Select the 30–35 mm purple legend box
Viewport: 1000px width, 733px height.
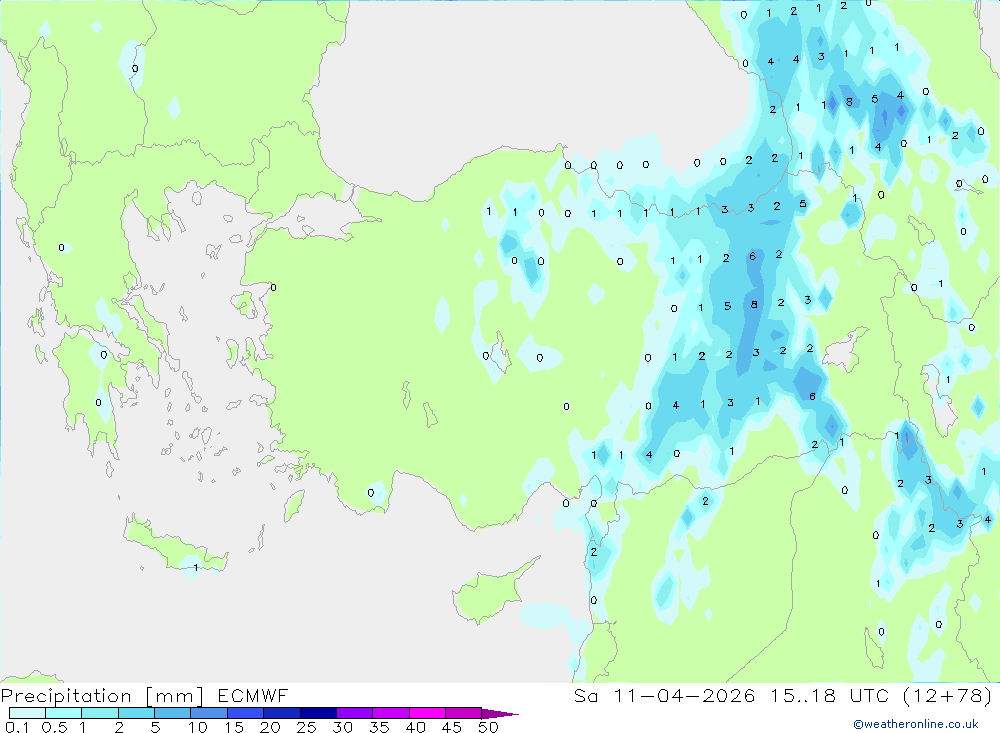coord(355,713)
